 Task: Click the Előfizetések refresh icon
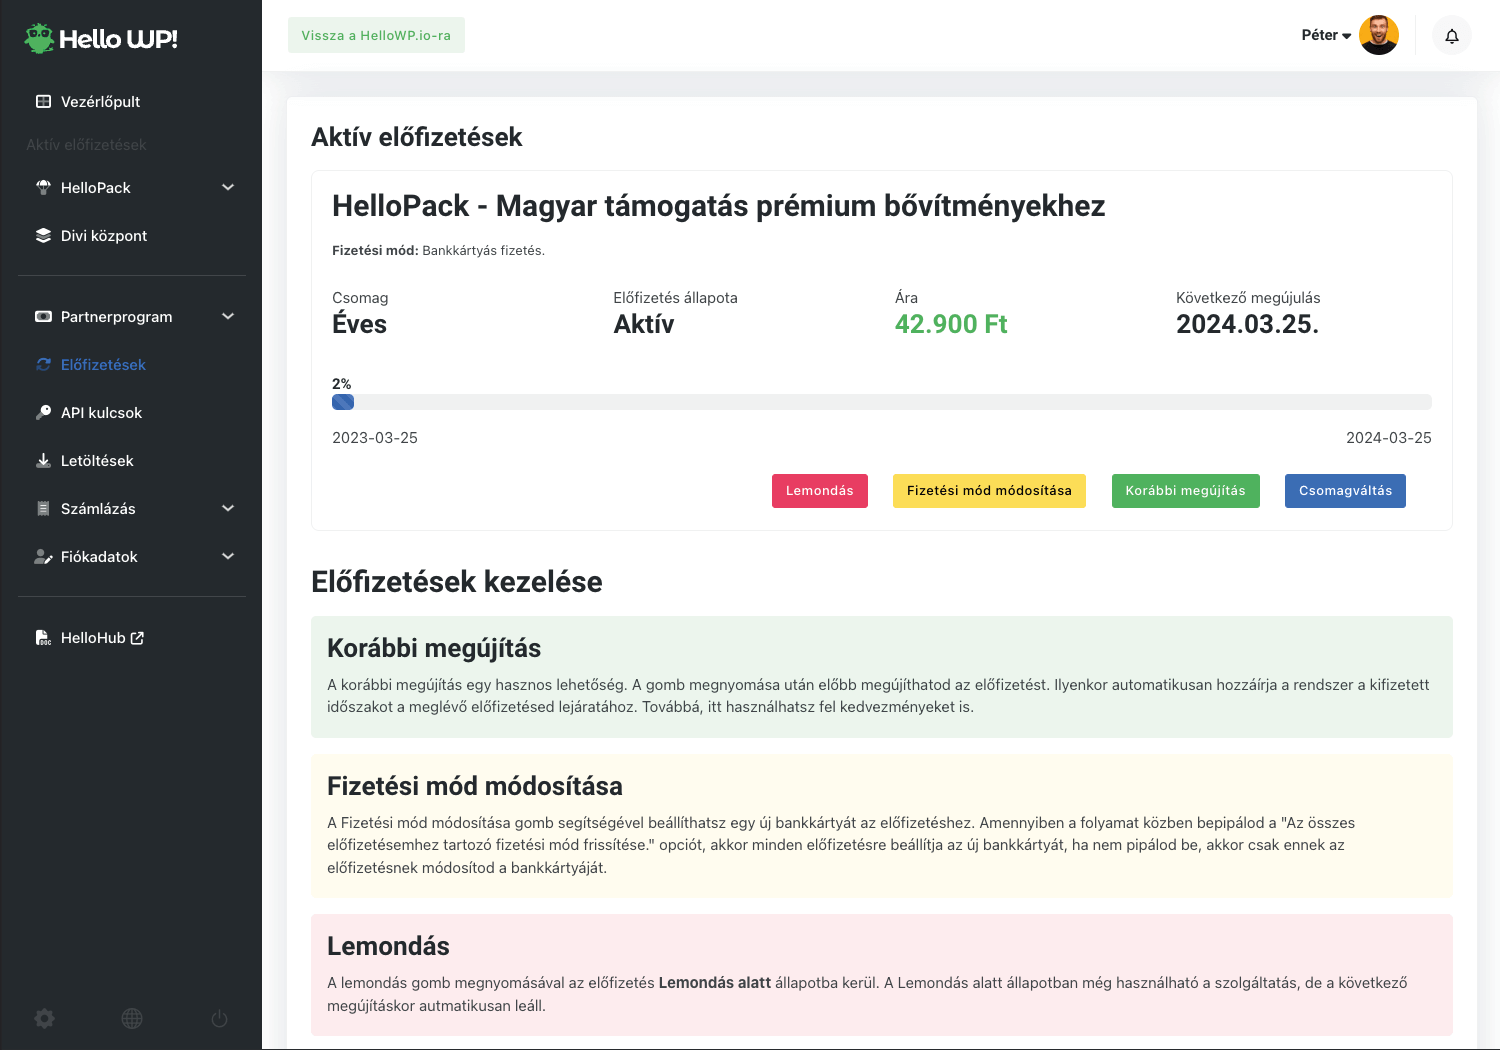pyautogui.click(x=43, y=364)
